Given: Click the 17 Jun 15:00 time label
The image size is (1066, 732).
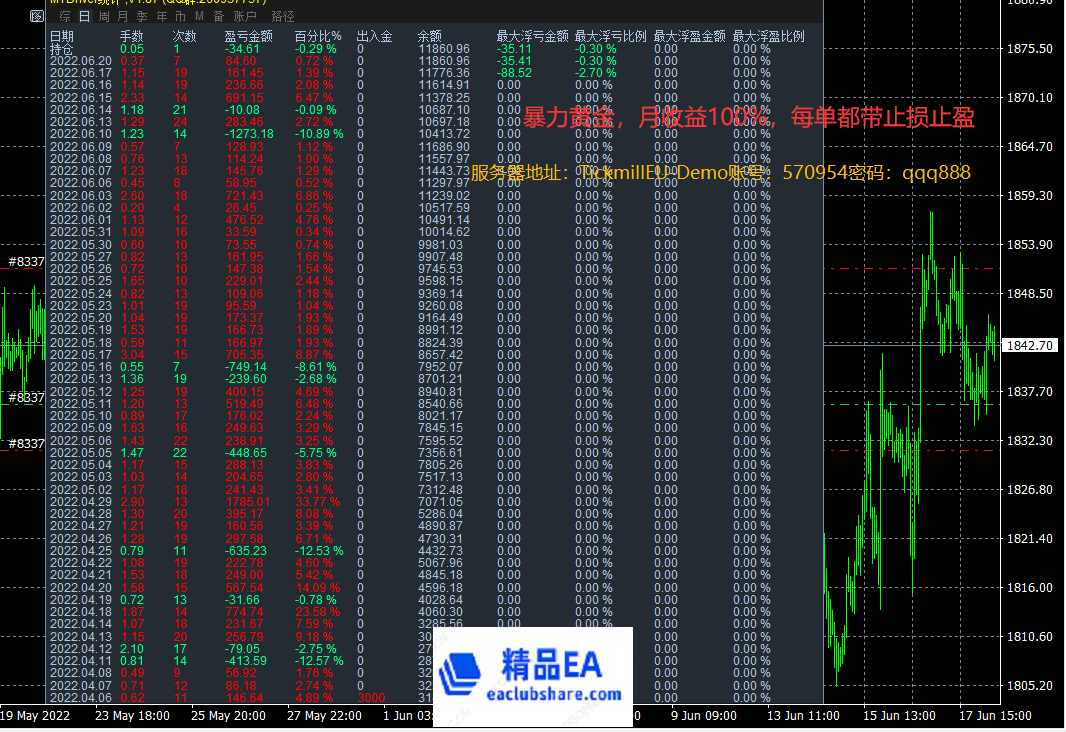Looking at the screenshot, I should click(x=995, y=716).
